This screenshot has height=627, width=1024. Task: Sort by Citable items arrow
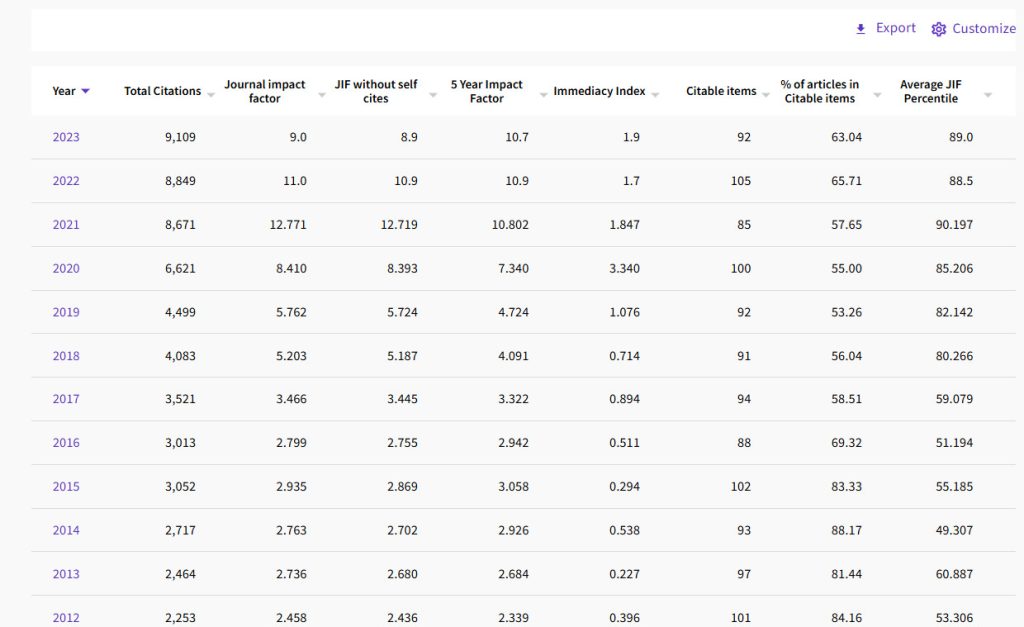(x=766, y=95)
